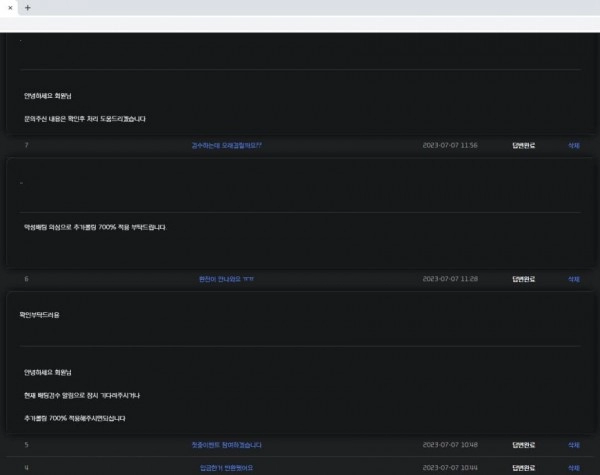Open inquiry titled 입금한거 반환됐어요
Viewport: 600px width, 475px height.
click(226, 468)
